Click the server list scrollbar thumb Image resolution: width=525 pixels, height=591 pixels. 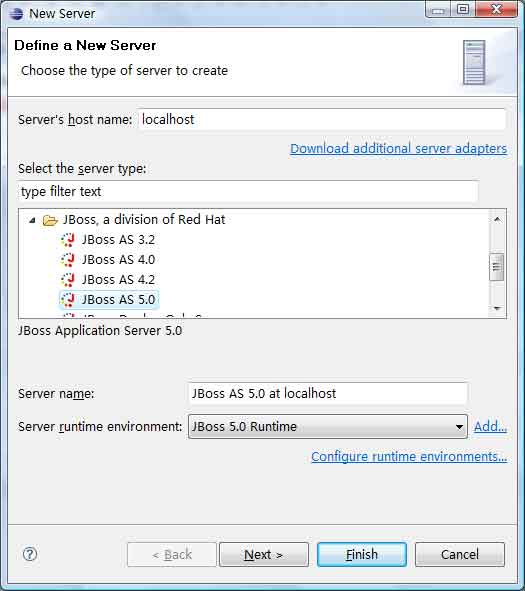pos(497,267)
